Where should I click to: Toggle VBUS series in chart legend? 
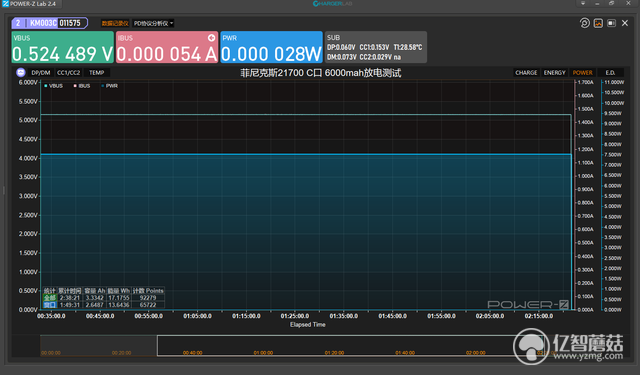53,86
